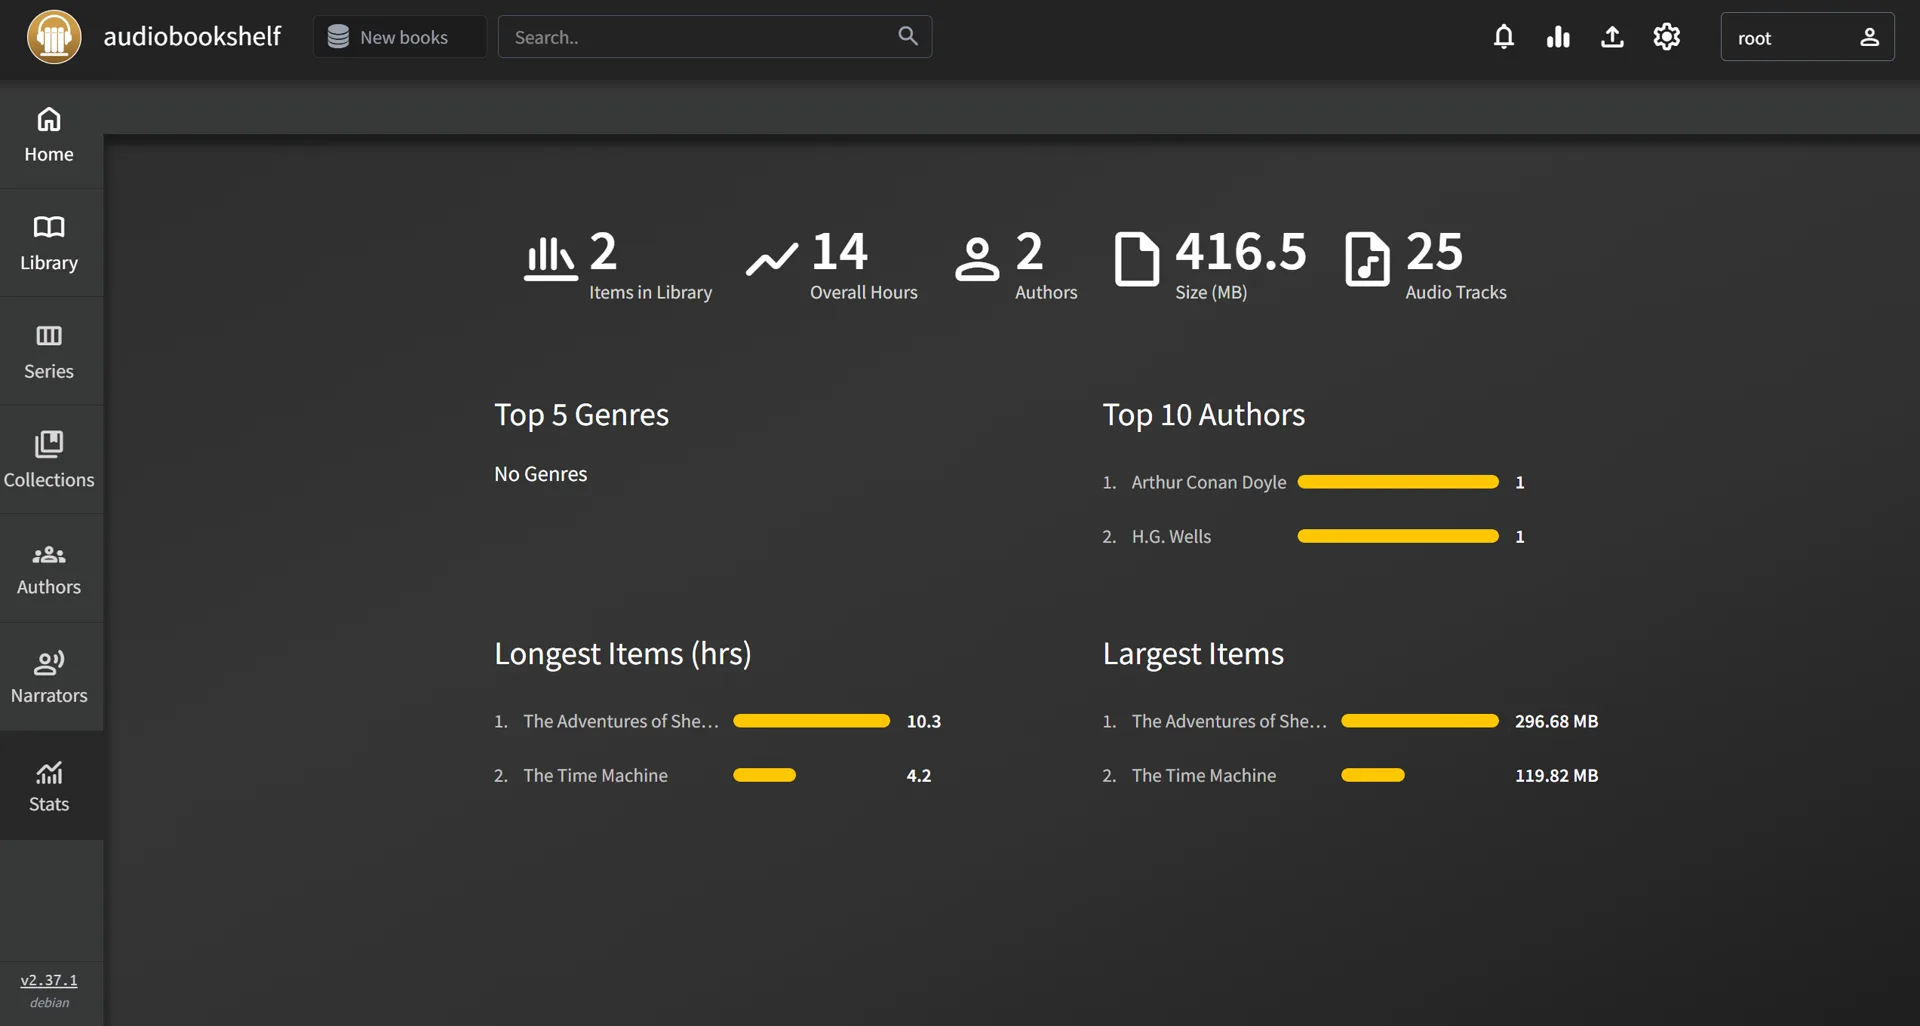Click the 296.68 MB yellow bar
The width and height of the screenshot is (1920, 1026).
tap(1420, 721)
